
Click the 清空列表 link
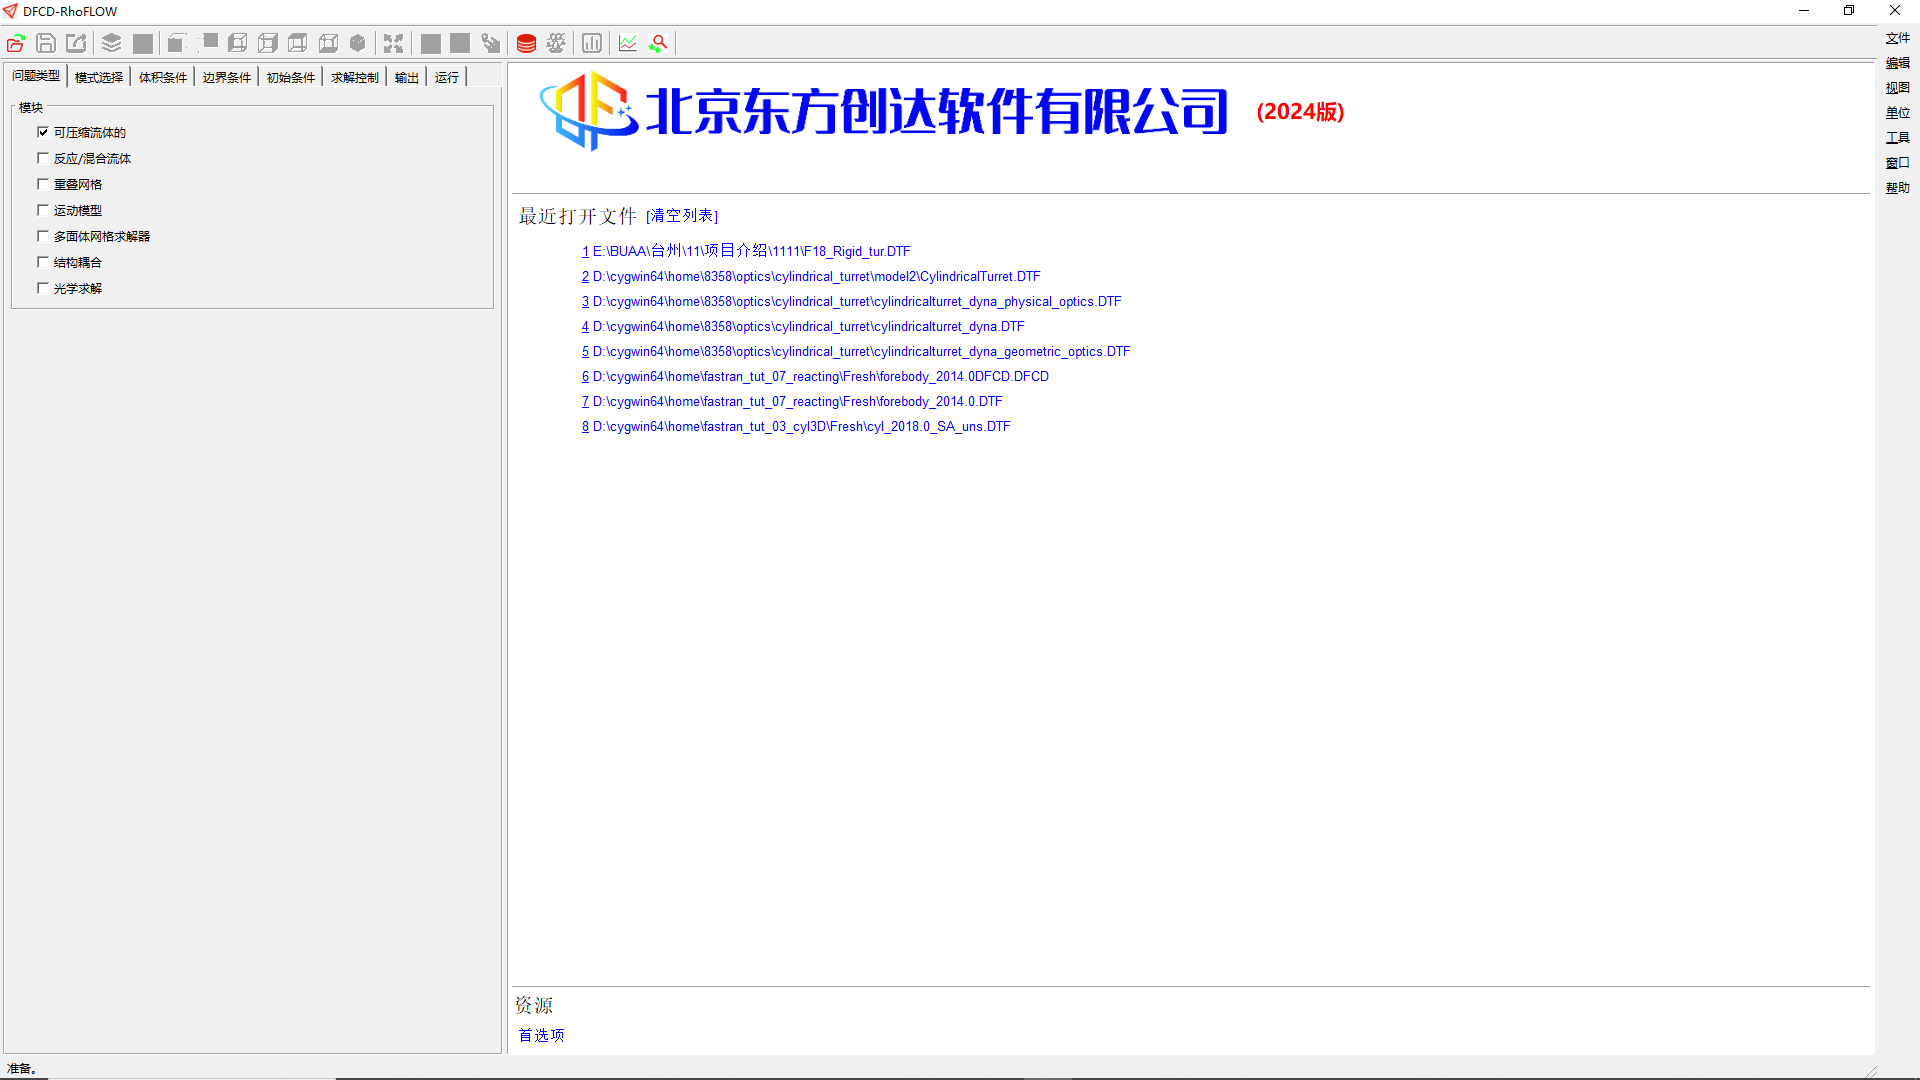click(682, 216)
